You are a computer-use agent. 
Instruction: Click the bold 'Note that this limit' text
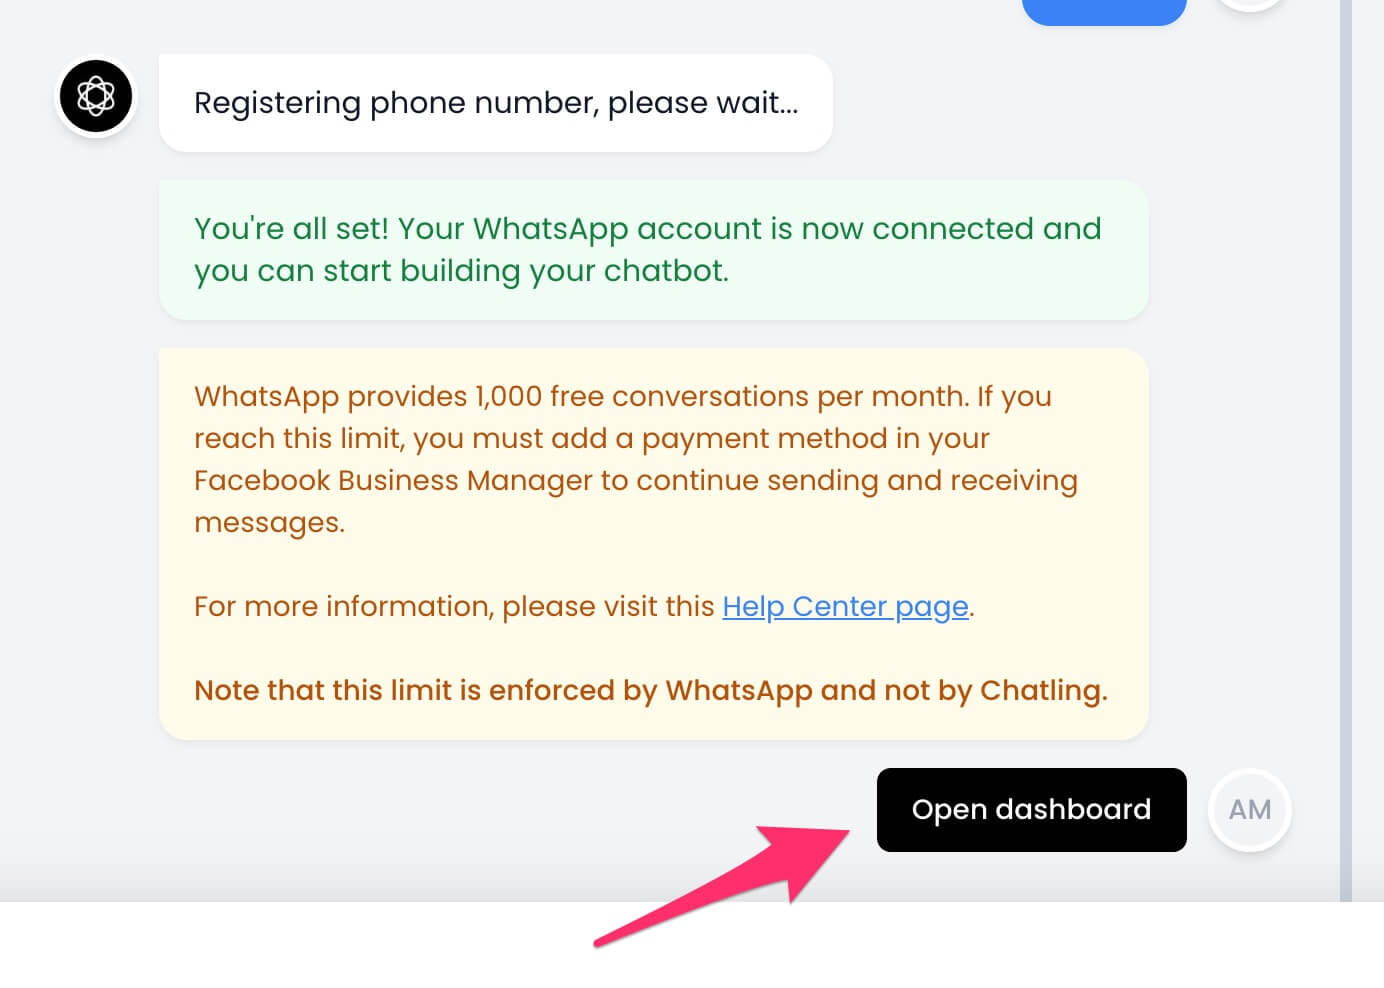(x=650, y=690)
